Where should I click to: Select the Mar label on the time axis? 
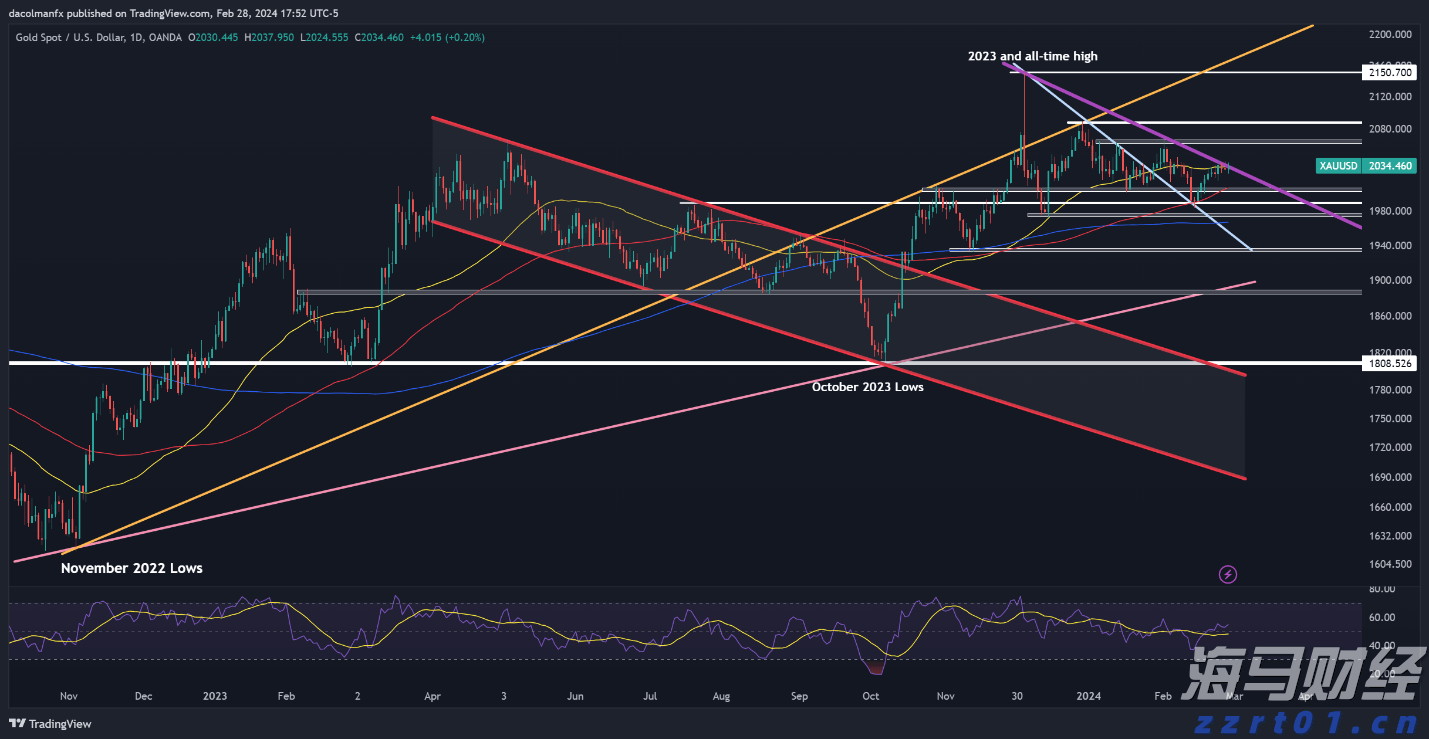(x=1237, y=695)
